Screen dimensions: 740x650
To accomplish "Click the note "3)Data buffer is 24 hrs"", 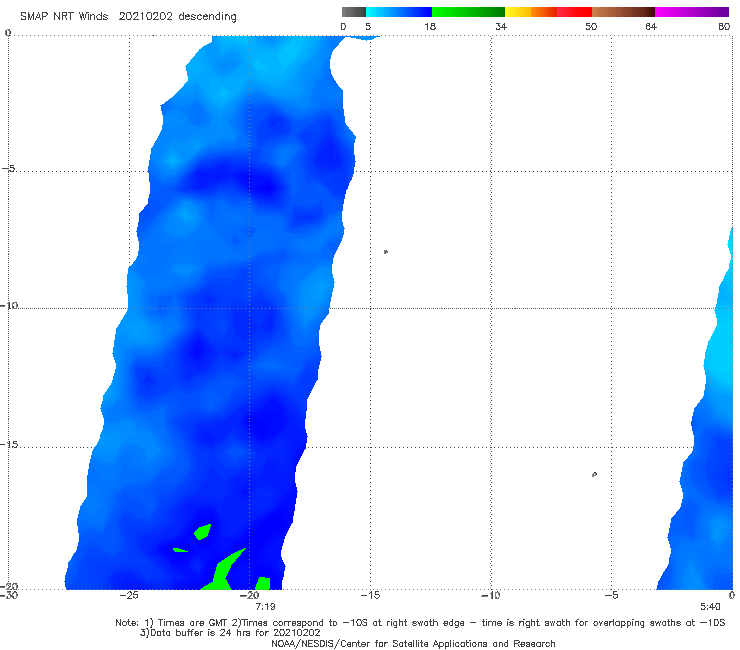I will [x=230, y=633].
